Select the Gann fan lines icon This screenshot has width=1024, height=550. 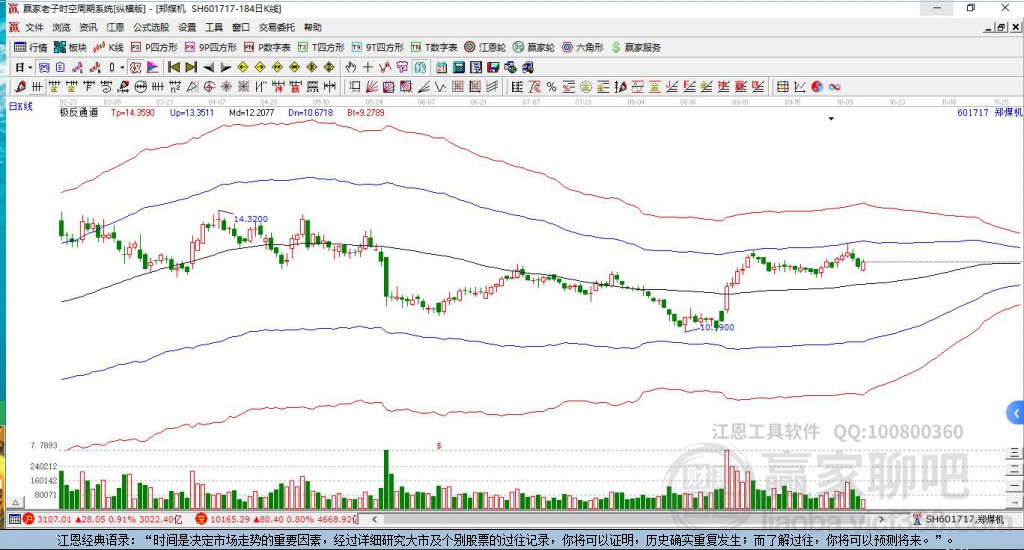[x=372, y=86]
